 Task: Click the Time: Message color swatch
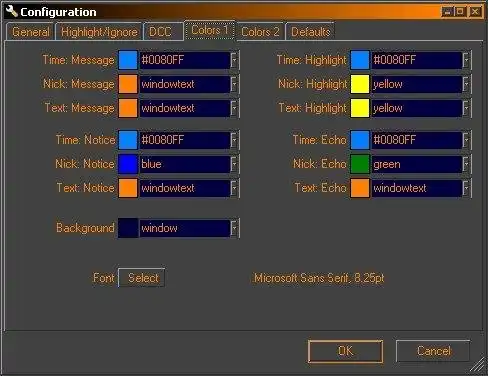(128, 60)
